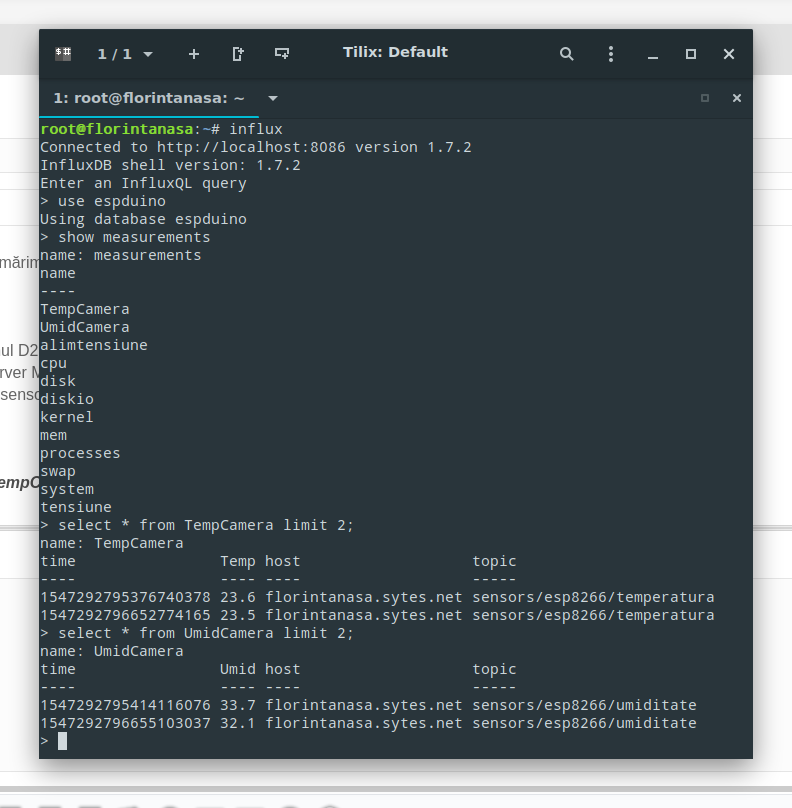Image resolution: width=792 pixels, height=808 pixels.
Task: Close the root@florintanasa terminal pane
Action: 737,98
